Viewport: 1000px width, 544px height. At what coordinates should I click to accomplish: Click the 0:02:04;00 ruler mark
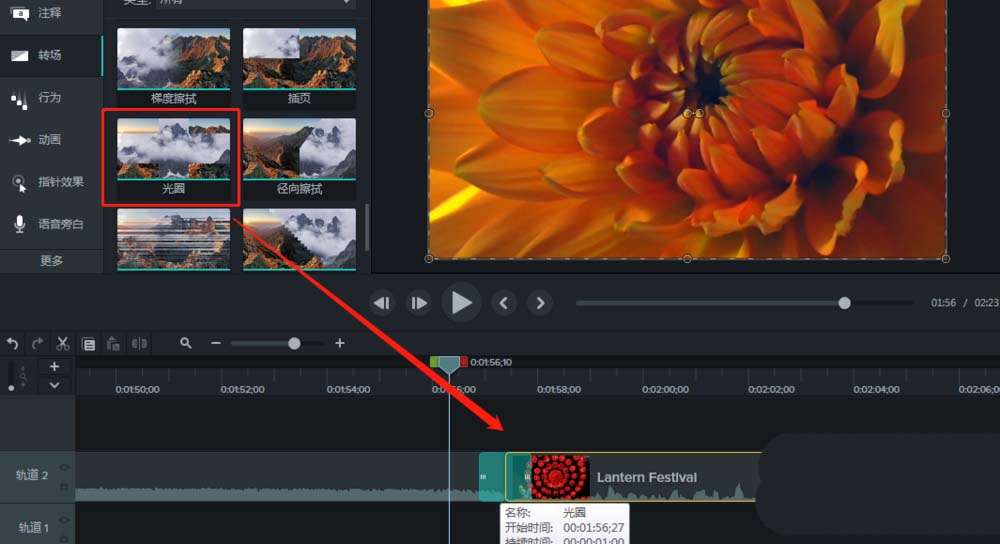click(876, 390)
